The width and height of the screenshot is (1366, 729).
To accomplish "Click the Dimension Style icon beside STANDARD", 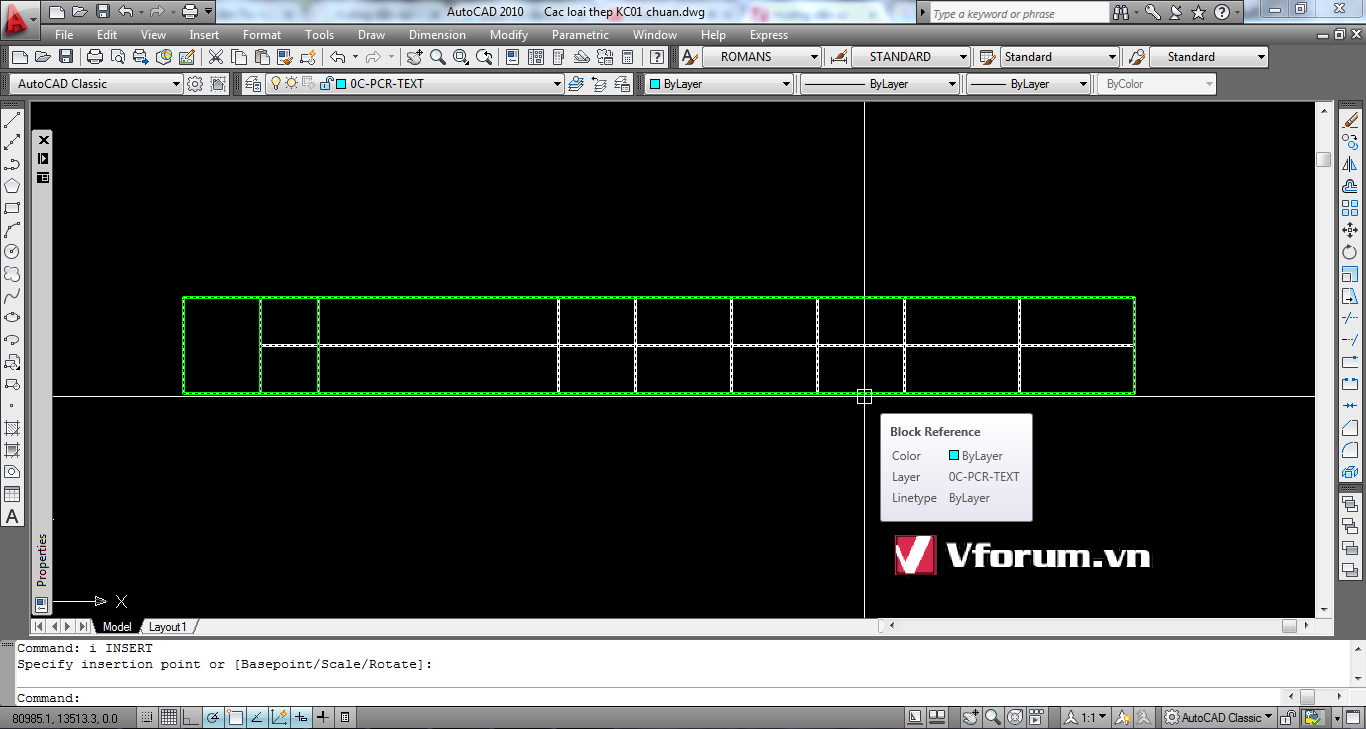I will point(839,57).
